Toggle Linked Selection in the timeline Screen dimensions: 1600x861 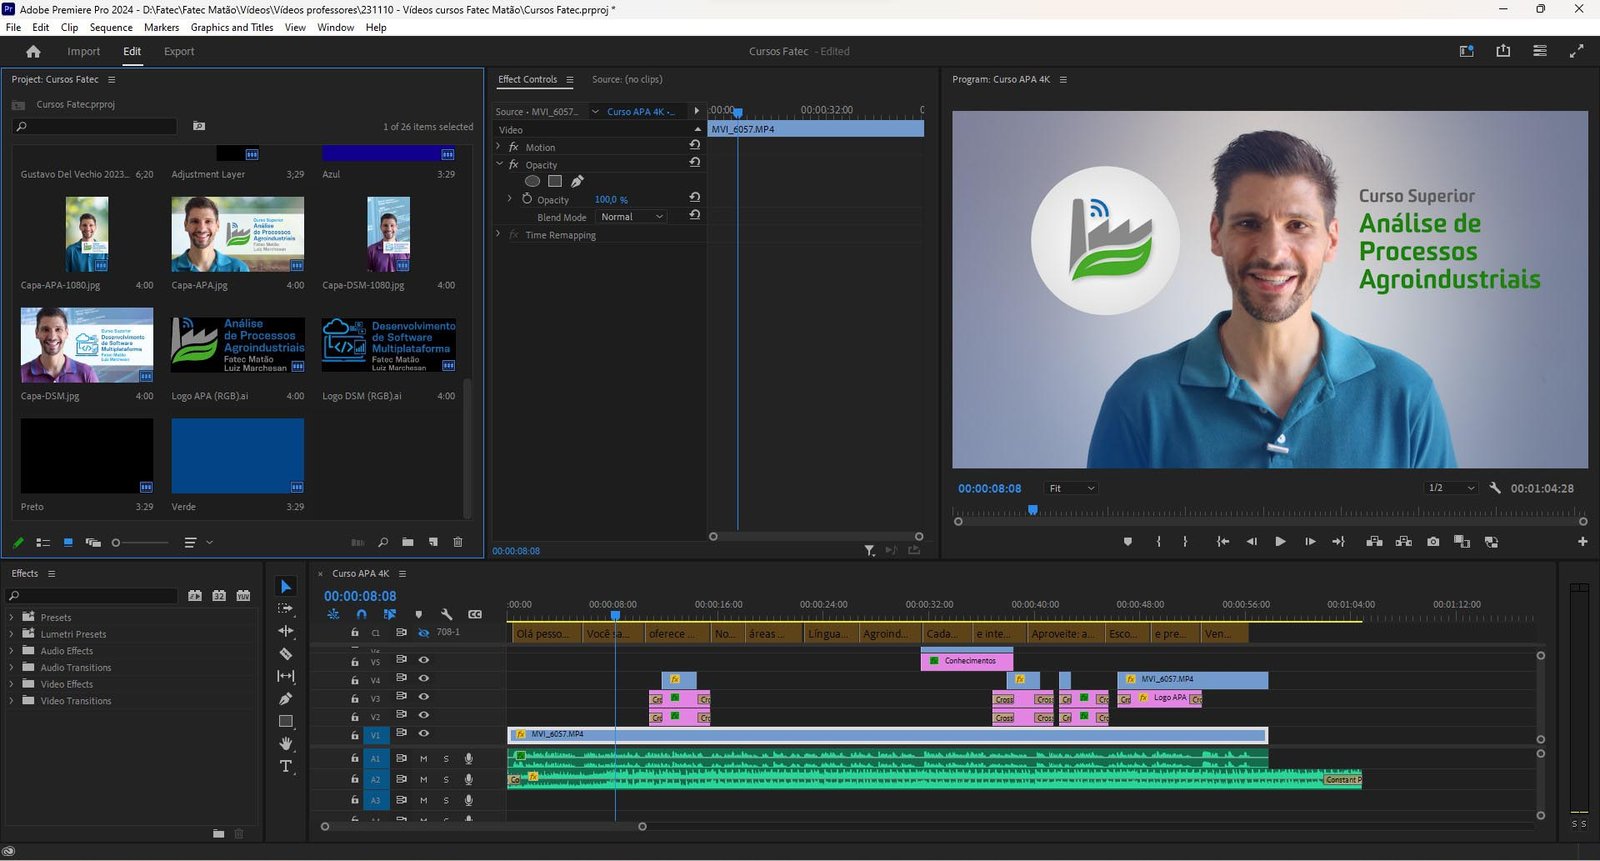390,614
